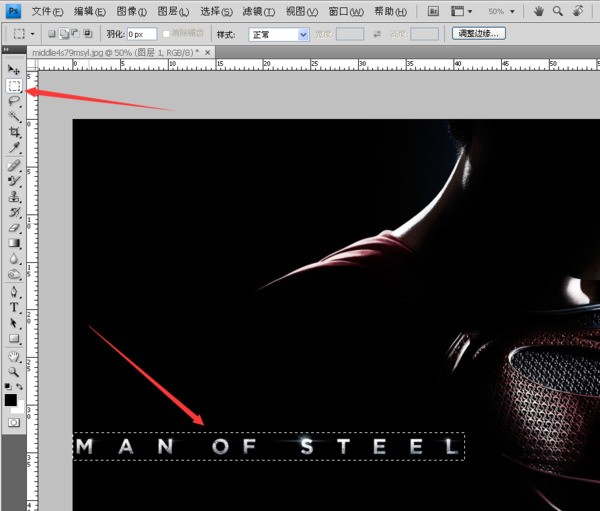Select the Gradient tool
The width and height of the screenshot is (600, 511).
coord(14,243)
